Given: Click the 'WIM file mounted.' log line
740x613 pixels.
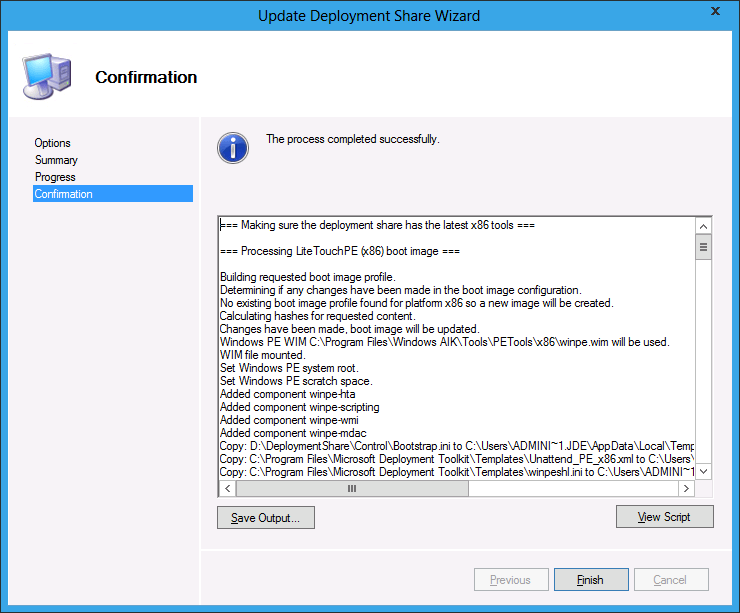Looking at the screenshot, I should (260, 355).
